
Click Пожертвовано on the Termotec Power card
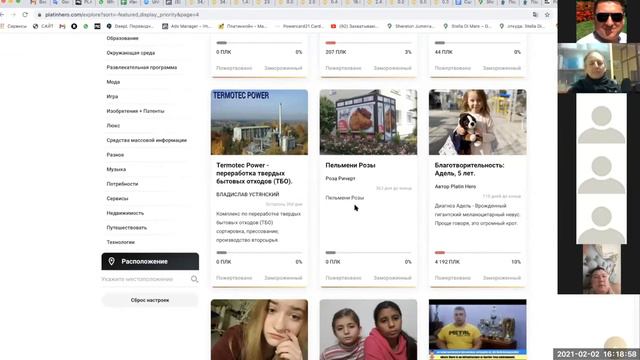(x=234, y=278)
